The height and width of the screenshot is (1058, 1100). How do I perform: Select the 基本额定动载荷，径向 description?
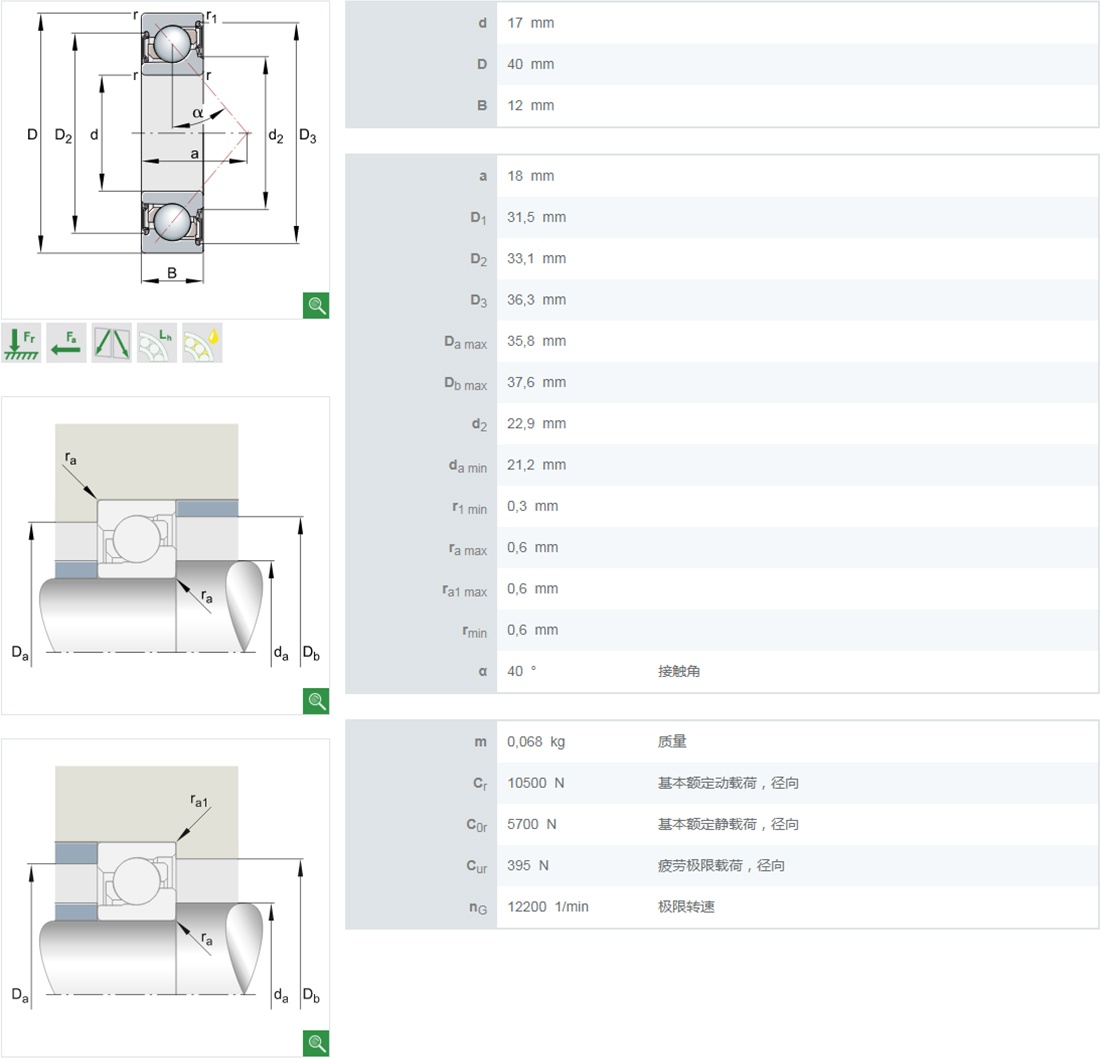[x=728, y=783]
